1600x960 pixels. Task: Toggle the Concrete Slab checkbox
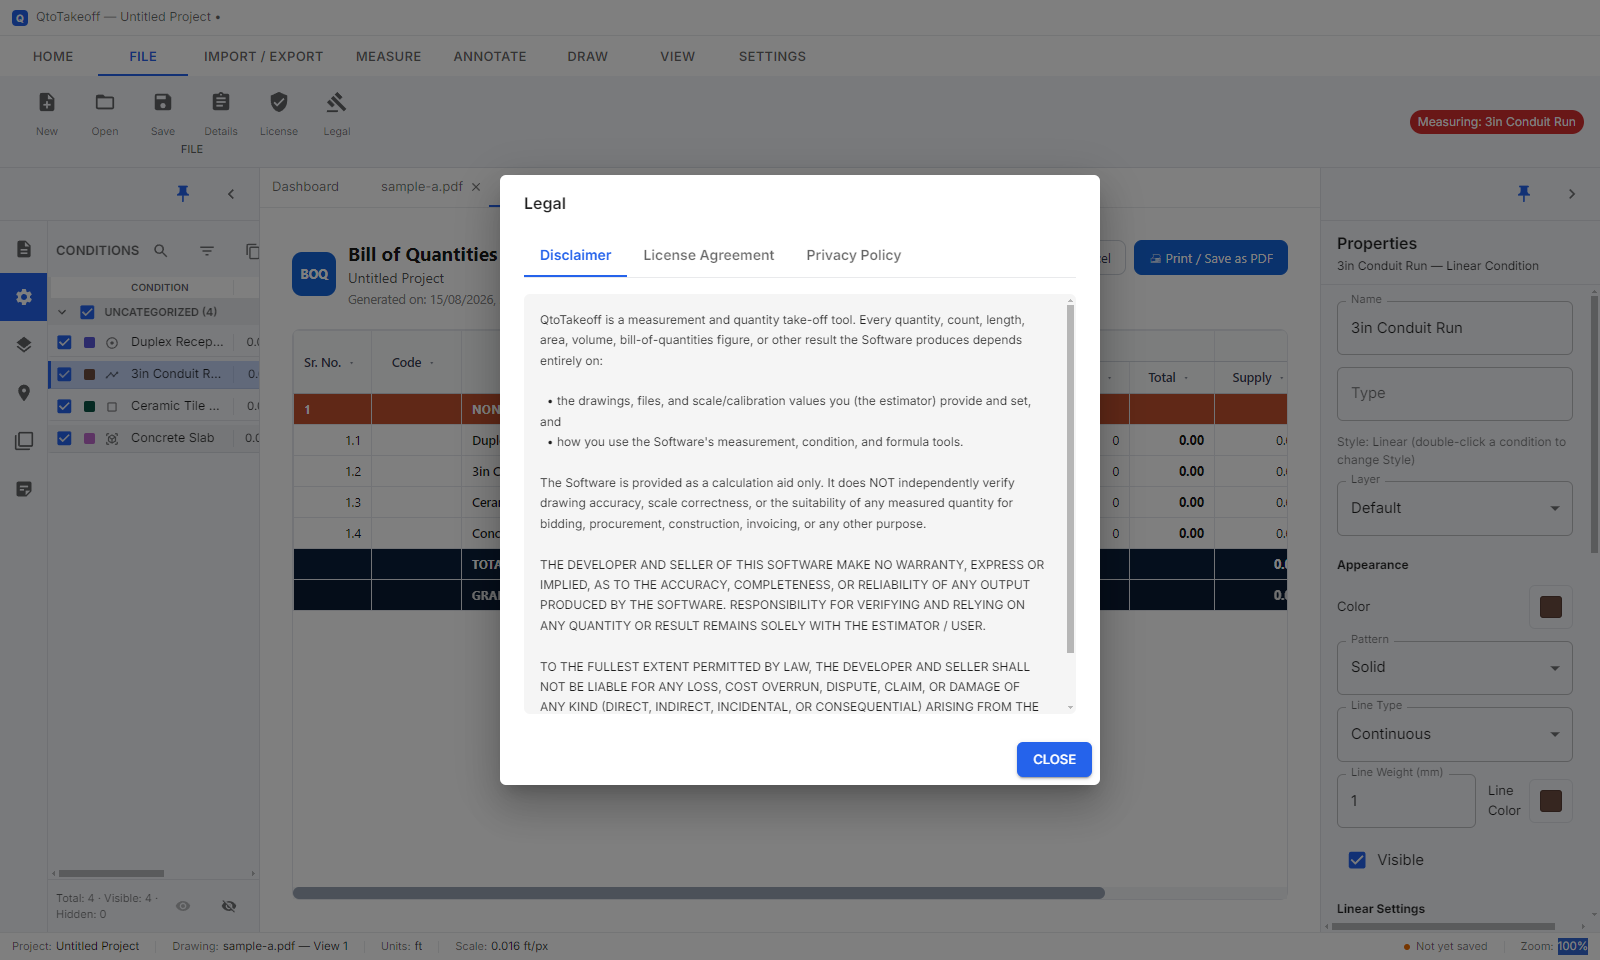tap(64, 438)
